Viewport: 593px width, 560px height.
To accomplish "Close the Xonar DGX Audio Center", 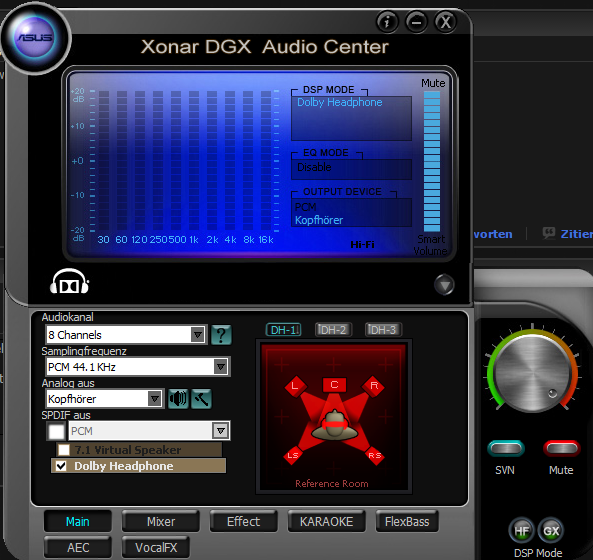I will [446, 22].
